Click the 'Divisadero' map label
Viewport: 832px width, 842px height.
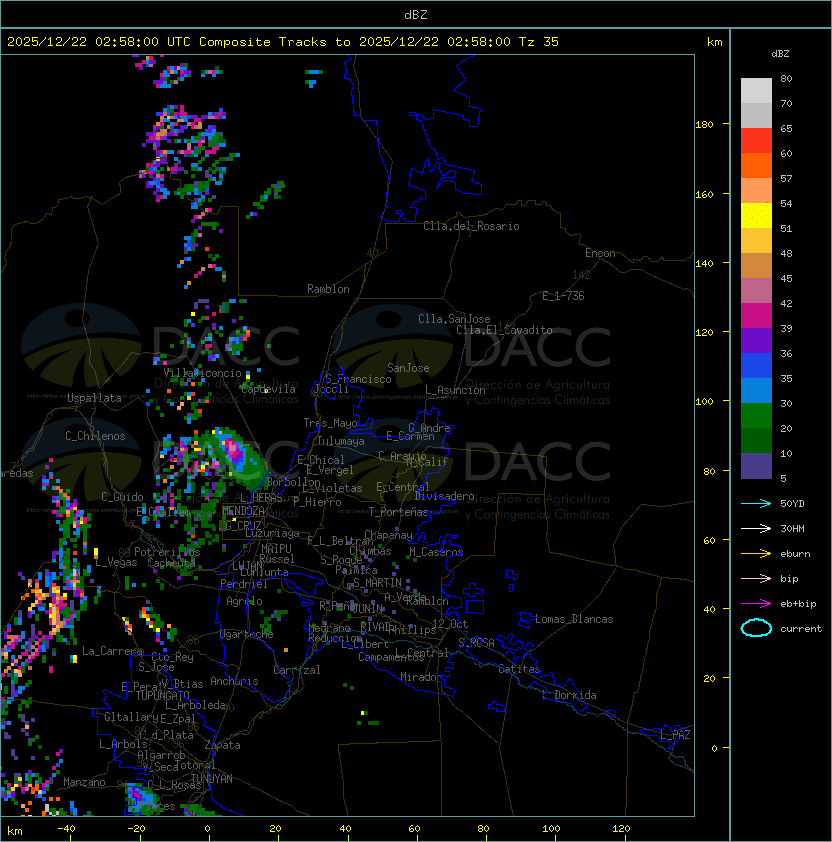coord(444,496)
